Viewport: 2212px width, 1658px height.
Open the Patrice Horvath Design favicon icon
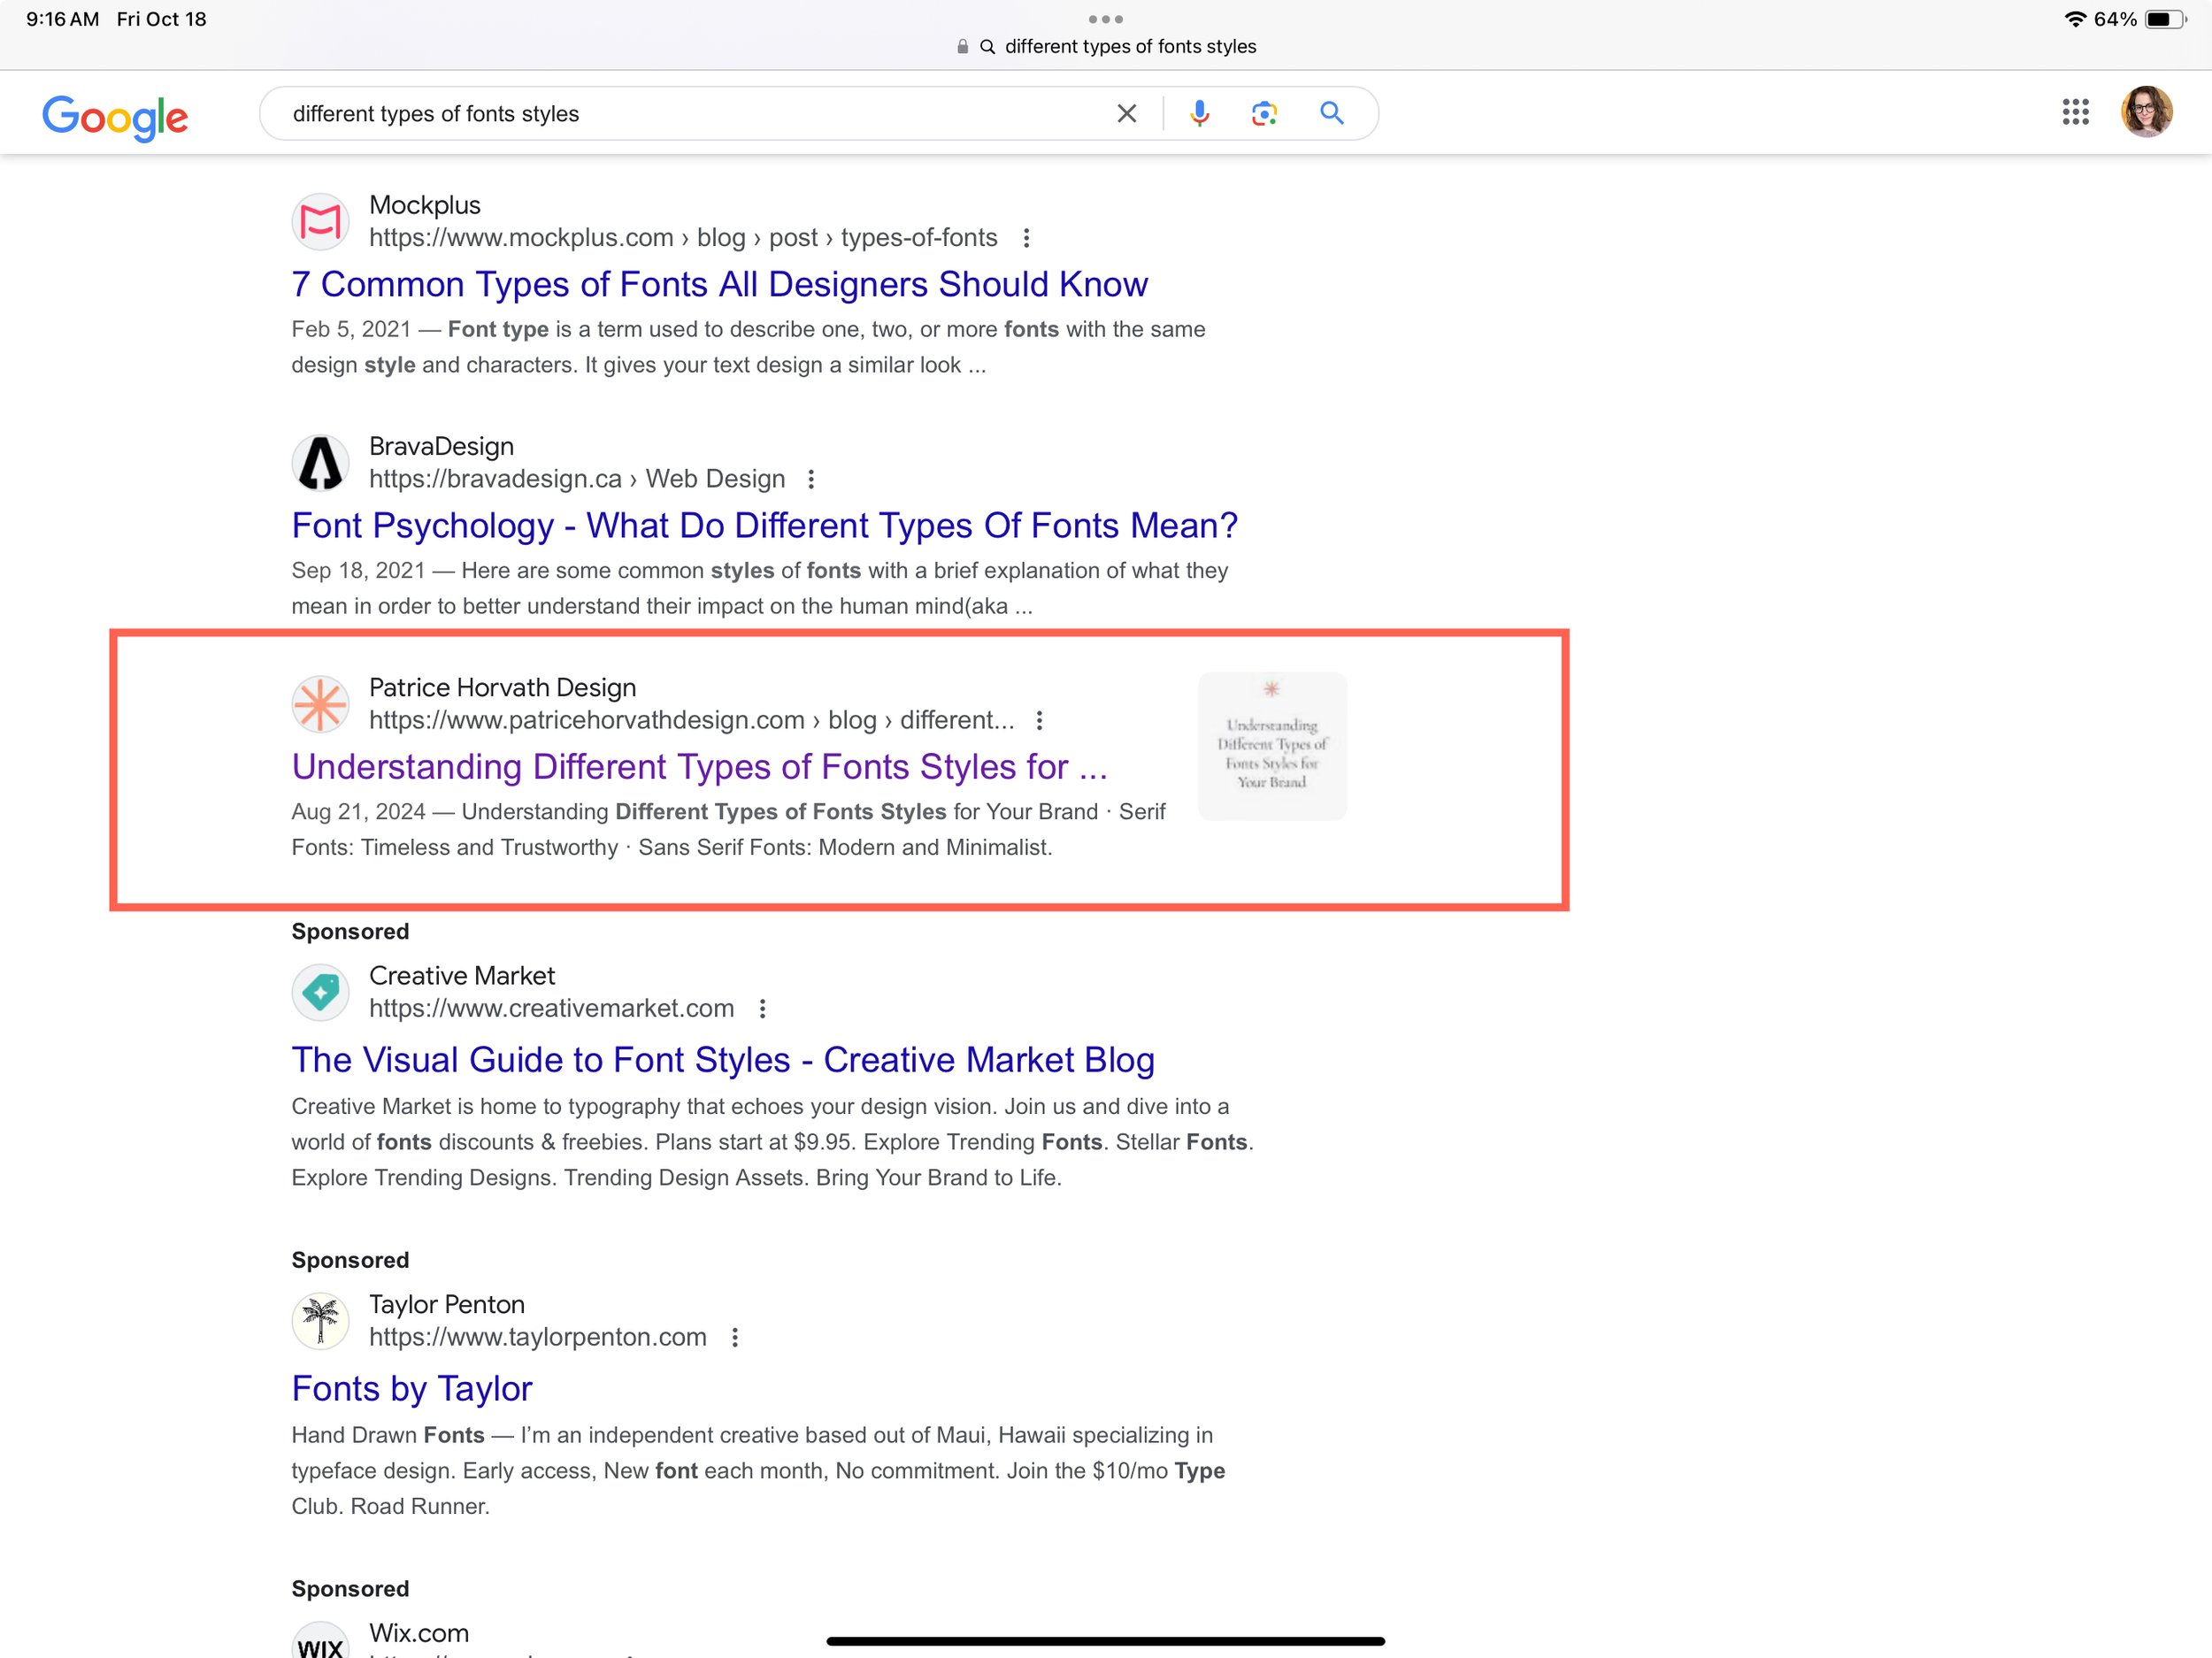pyautogui.click(x=320, y=703)
